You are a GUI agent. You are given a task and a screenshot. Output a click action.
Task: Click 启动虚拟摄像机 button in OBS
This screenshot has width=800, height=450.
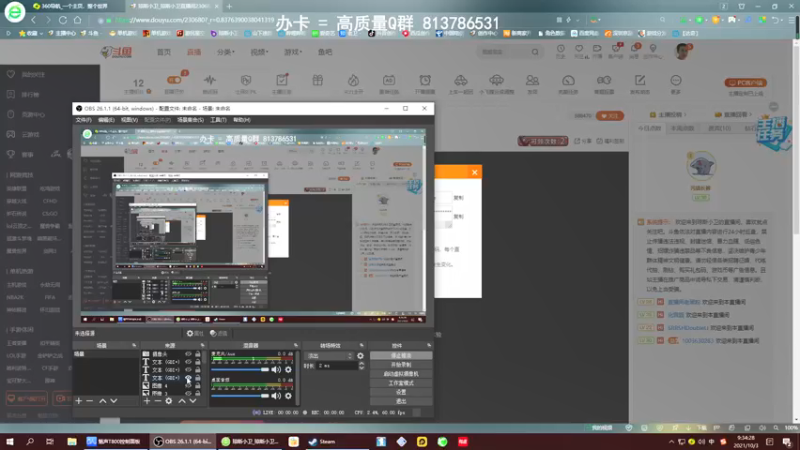pos(401,374)
